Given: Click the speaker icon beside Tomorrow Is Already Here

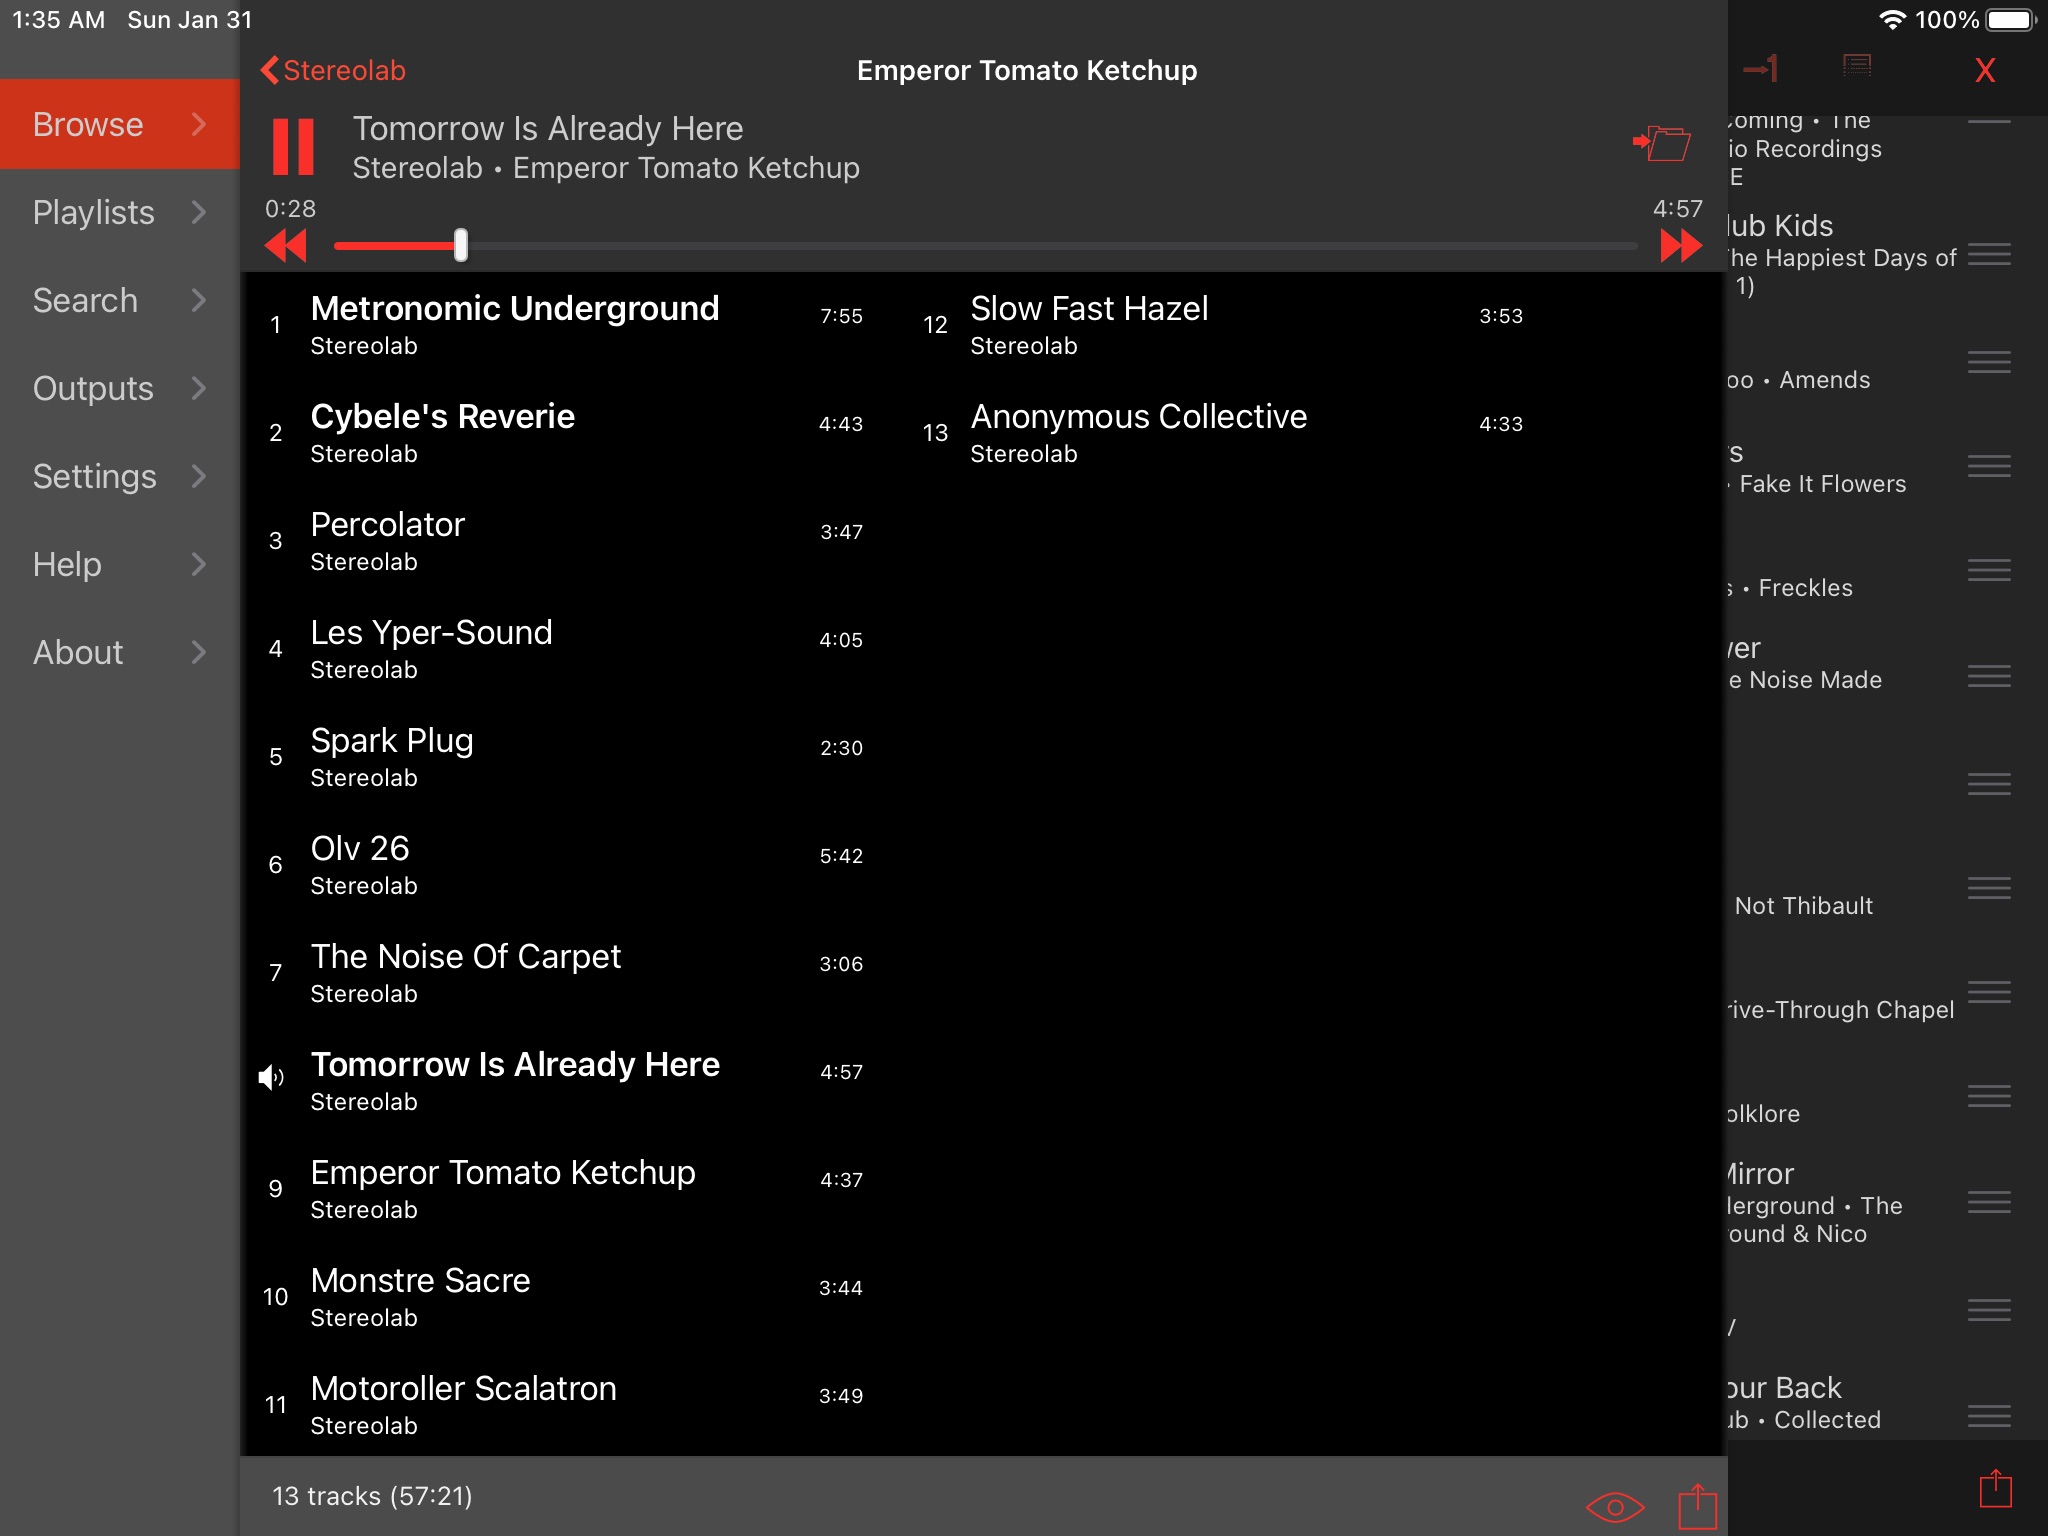Looking at the screenshot, I should pyautogui.click(x=271, y=1077).
